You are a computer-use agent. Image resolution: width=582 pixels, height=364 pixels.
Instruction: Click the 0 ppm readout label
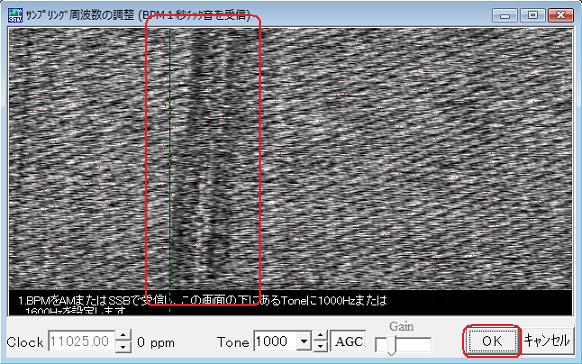click(156, 342)
